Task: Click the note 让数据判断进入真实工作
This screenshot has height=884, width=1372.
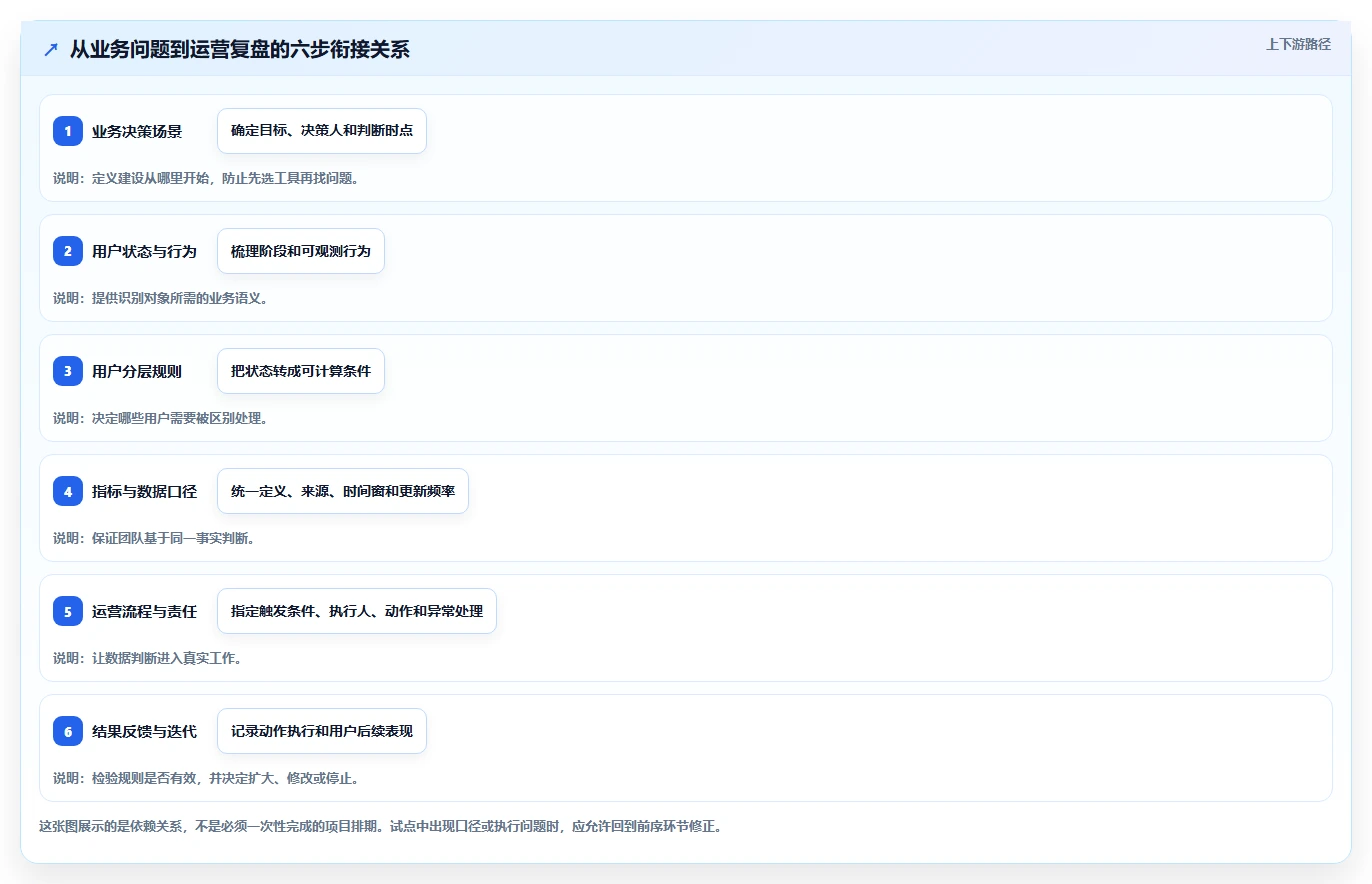Action: [x=147, y=658]
